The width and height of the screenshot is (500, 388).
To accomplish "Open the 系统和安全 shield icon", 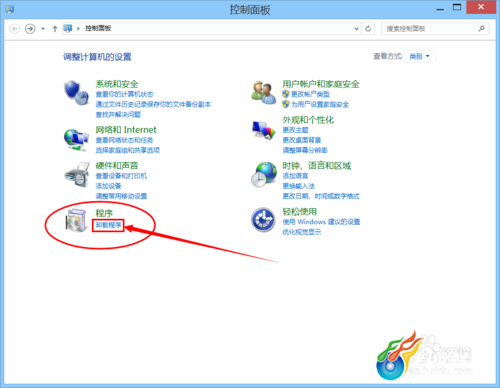I will [x=77, y=93].
